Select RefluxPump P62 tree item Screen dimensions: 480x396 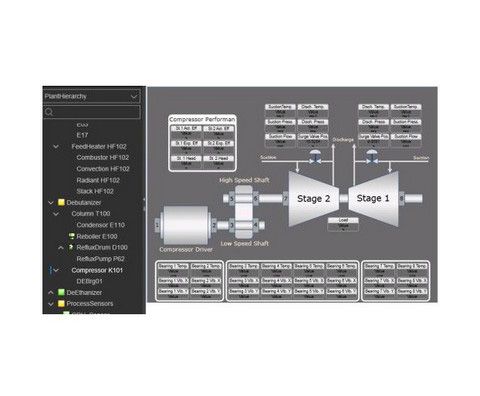tap(100, 259)
